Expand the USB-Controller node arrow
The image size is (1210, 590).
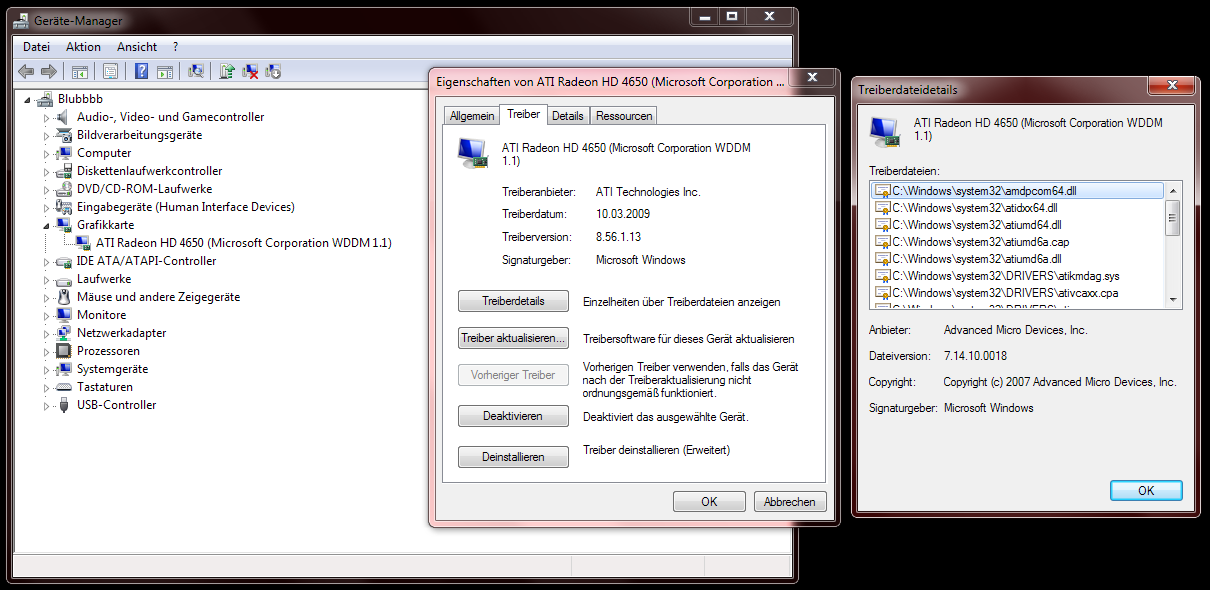point(45,405)
